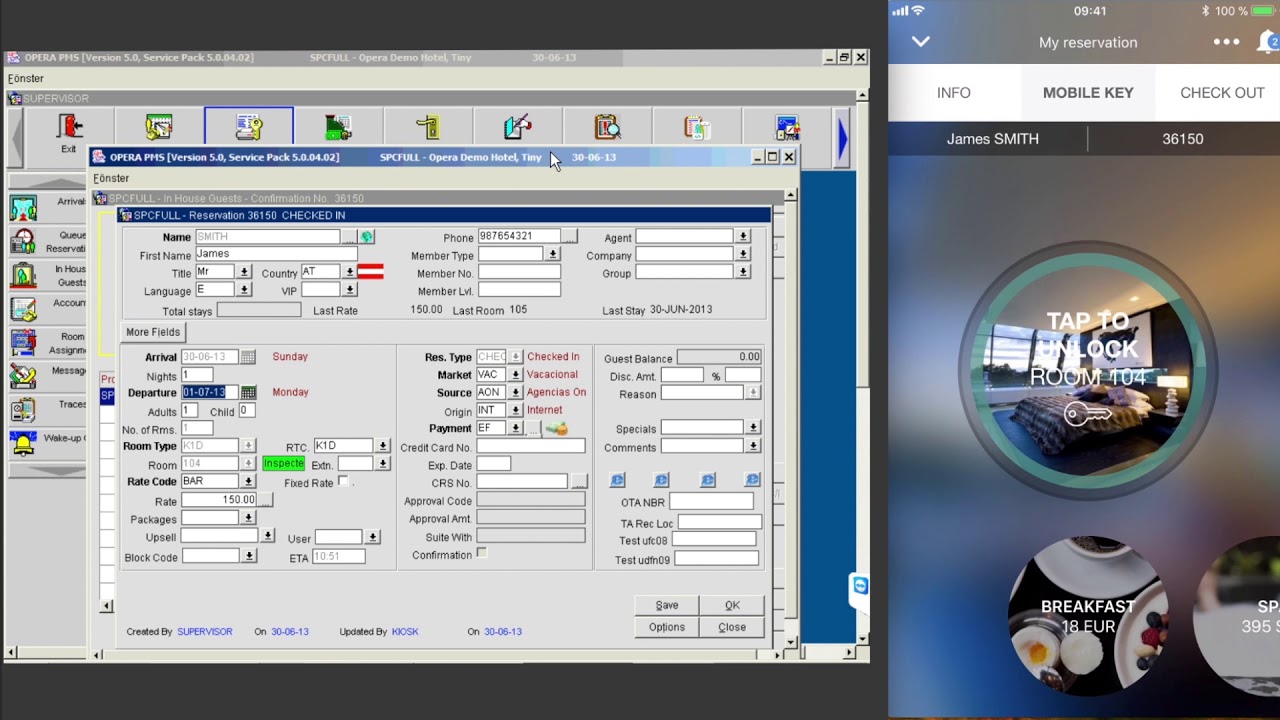The image size is (1280, 720).
Task: Toggle the Fixed Rate checkbox
Action: (343, 482)
